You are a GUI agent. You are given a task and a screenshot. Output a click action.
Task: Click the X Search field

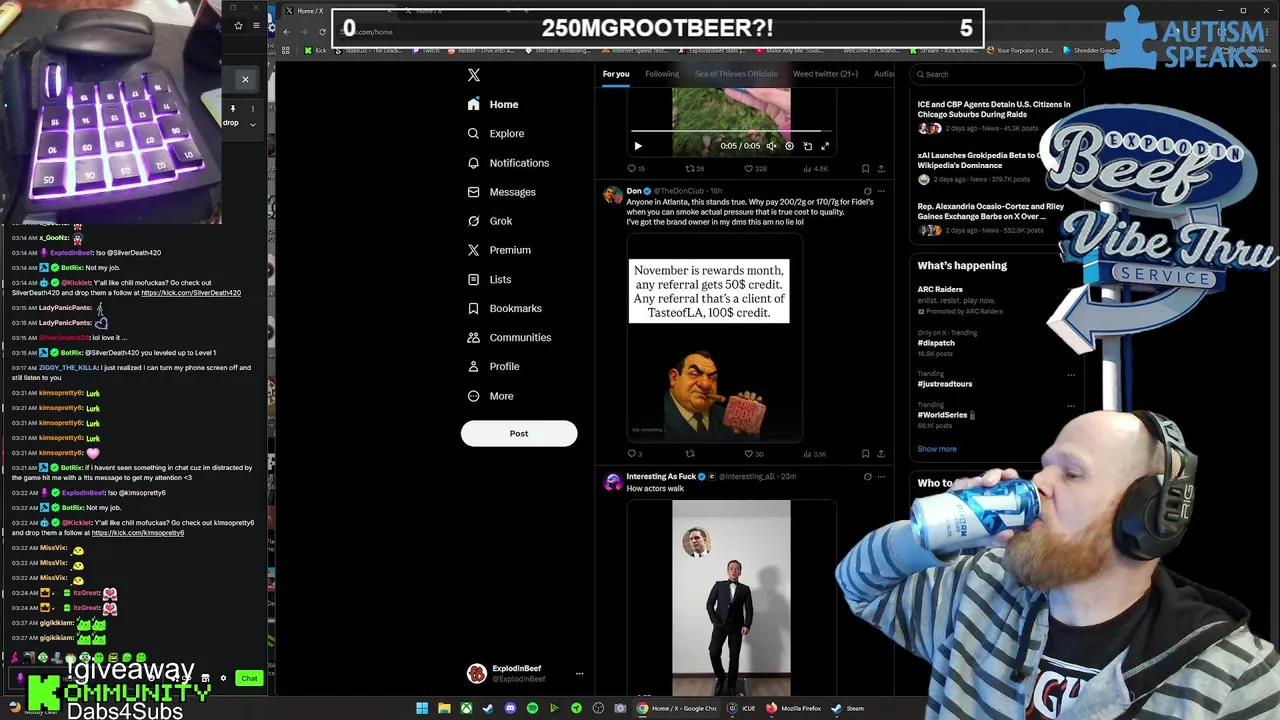(x=995, y=74)
